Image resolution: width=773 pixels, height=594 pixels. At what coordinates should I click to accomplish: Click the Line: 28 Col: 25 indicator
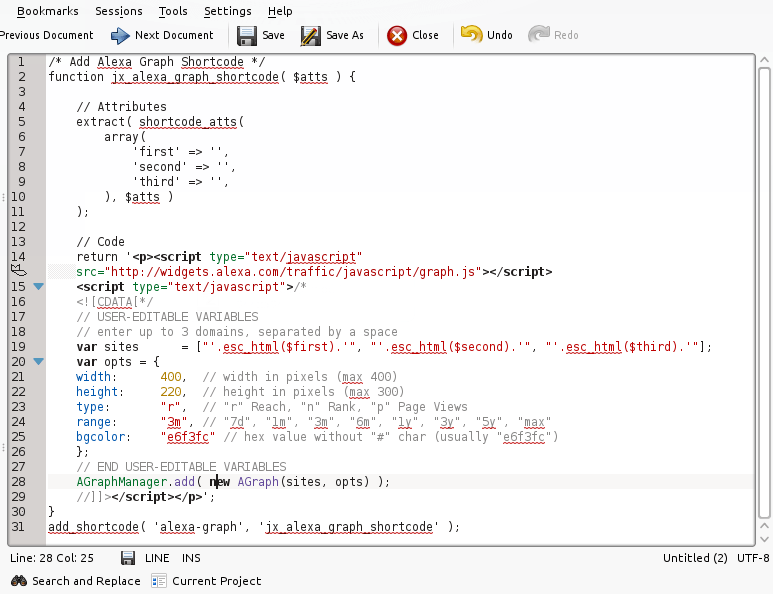point(52,558)
